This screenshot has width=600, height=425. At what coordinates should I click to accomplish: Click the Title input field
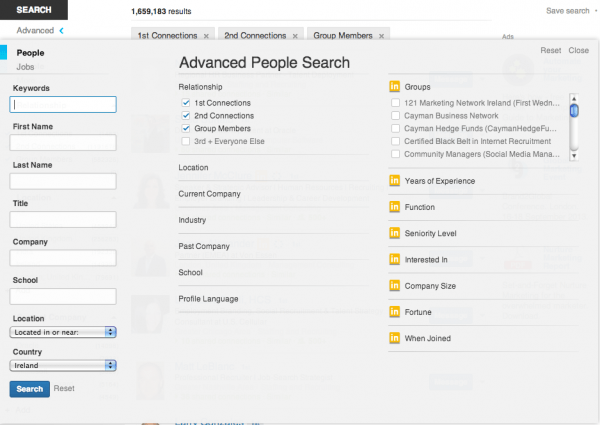click(63, 220)
